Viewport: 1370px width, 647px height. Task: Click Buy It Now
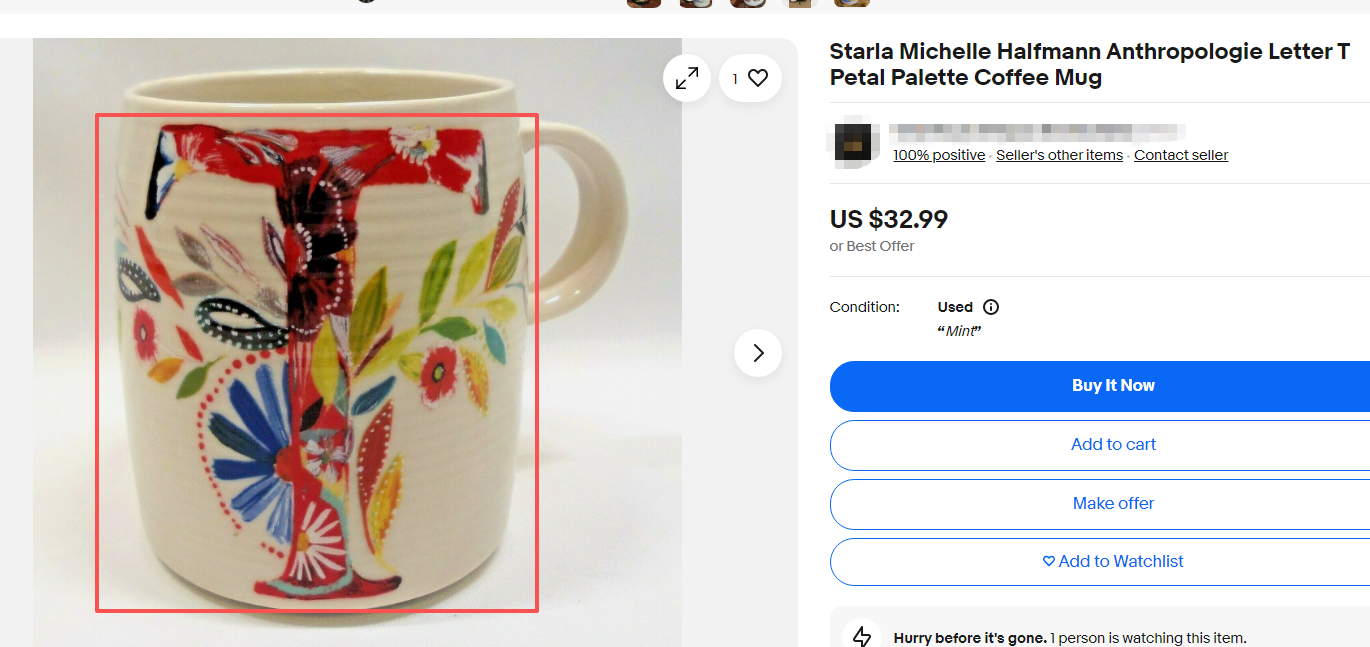pos(1113,385)
